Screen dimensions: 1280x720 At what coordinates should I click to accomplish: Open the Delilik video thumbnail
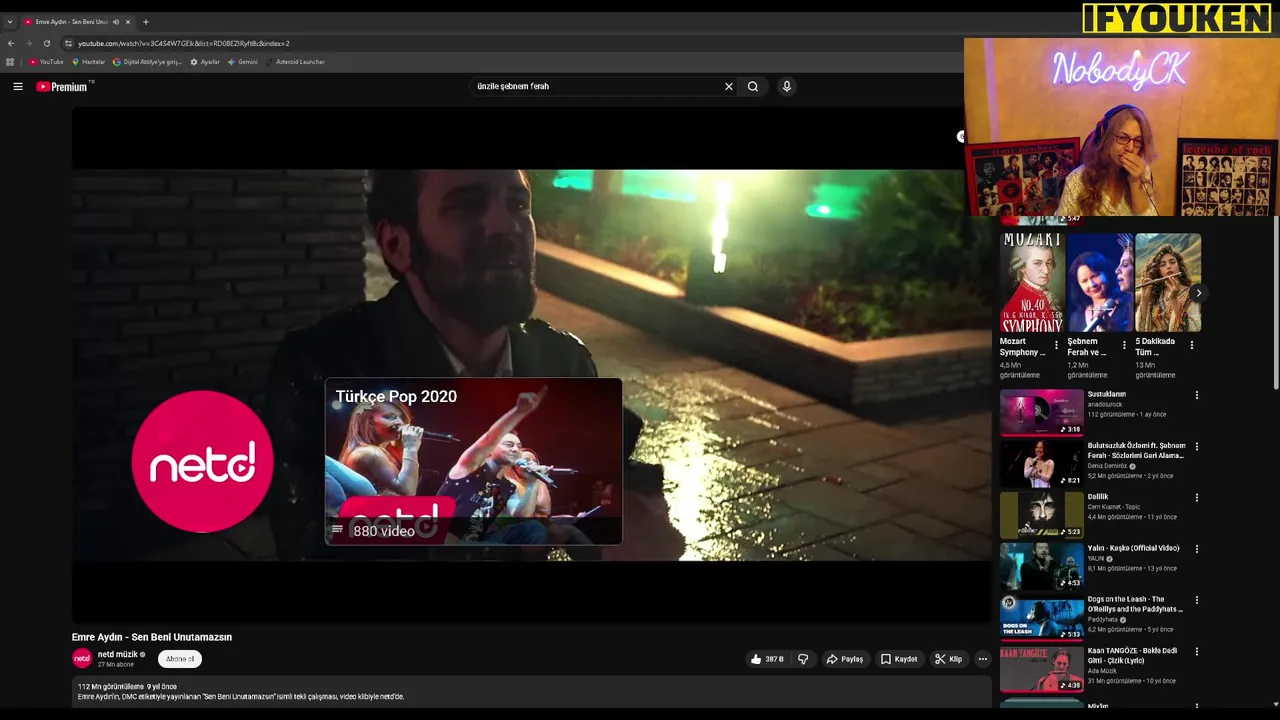[1041, 515]
